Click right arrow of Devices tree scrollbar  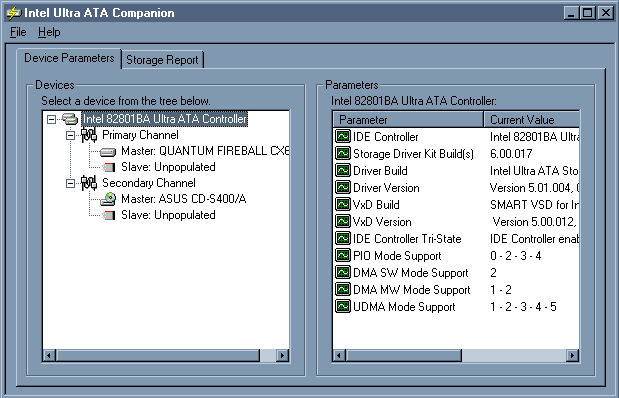pos(282,355)
